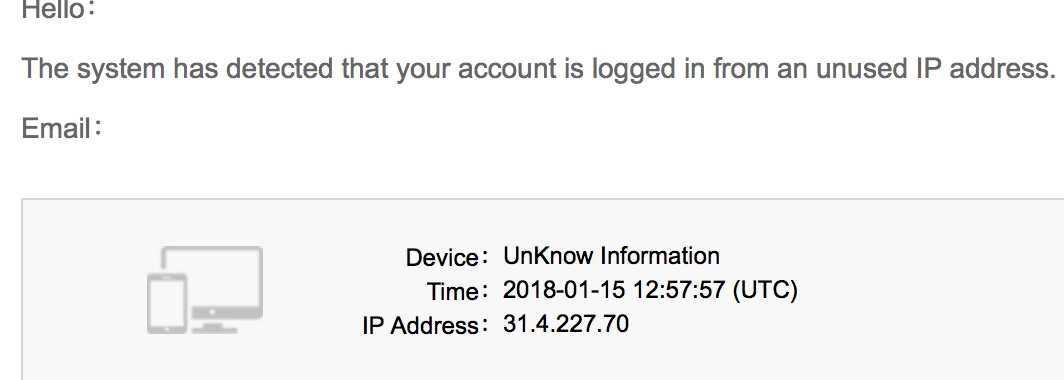Click the words 'The system' in message
Screen dimensions: 1064x380
click(x=93, y=69)
